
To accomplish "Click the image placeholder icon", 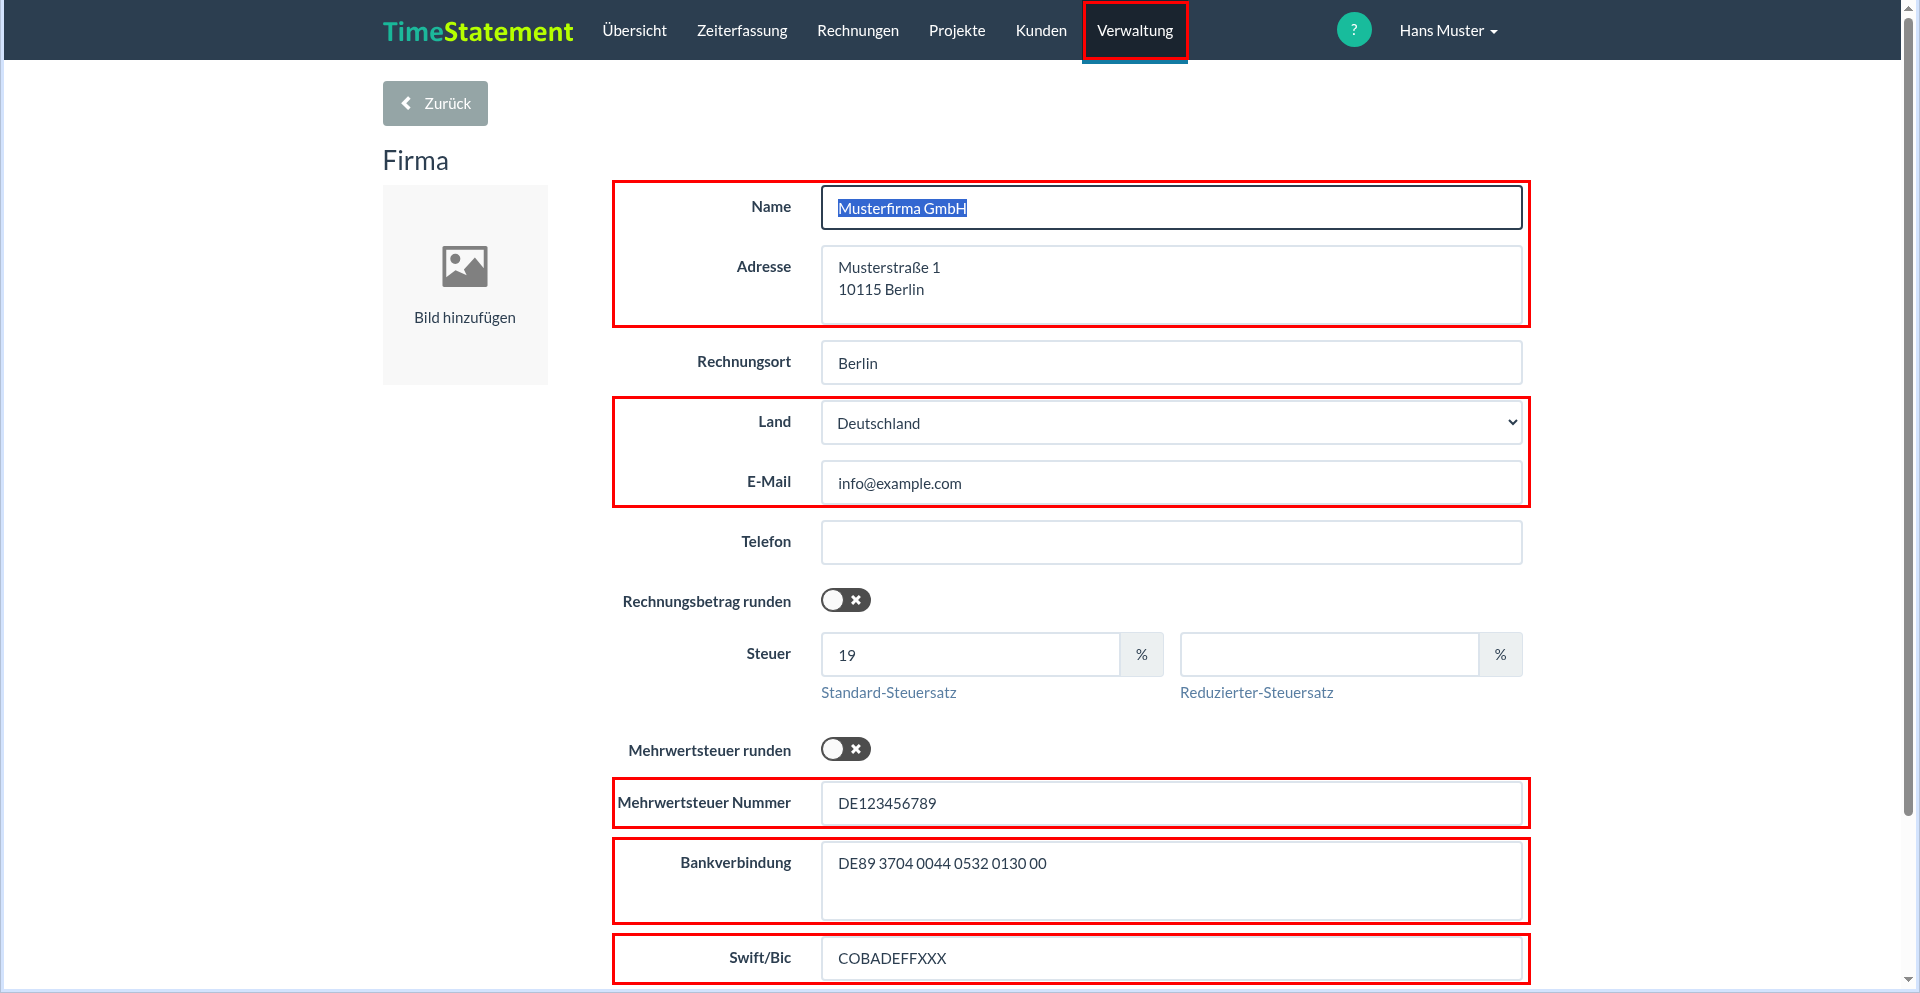I will [x=465, y=267].
